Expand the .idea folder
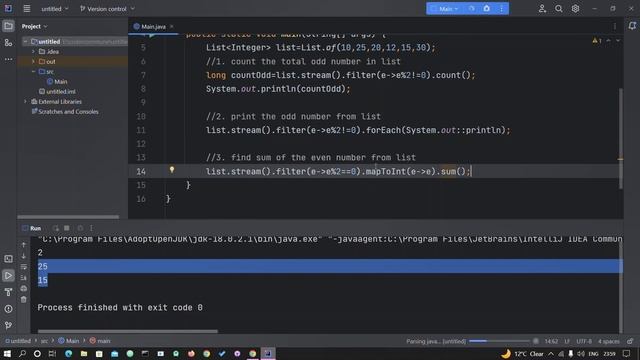Image resolution: width=640 pixels, height=360 pixels. tap(33, 51)
